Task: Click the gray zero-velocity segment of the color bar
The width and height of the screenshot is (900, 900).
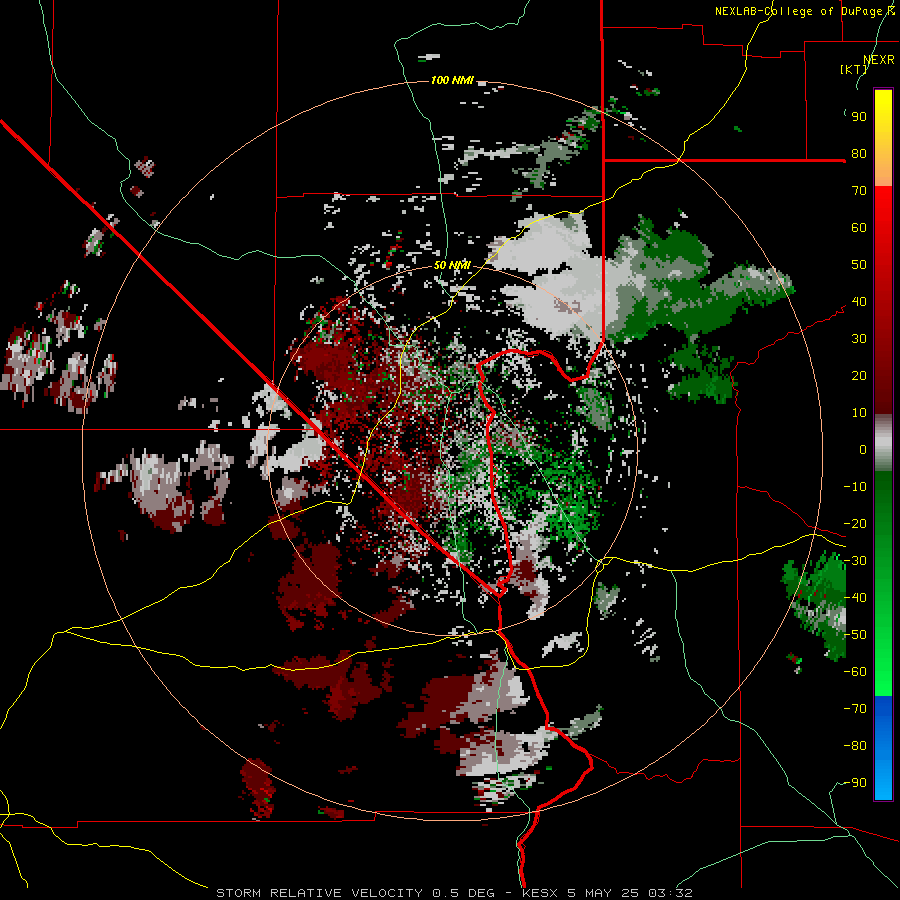Action: pyautogui.click(x=883, y=443)
